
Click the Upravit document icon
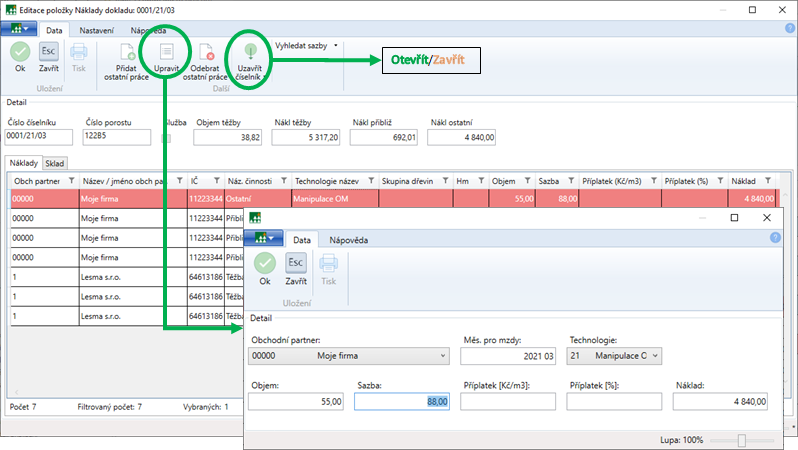coord(167,52)
